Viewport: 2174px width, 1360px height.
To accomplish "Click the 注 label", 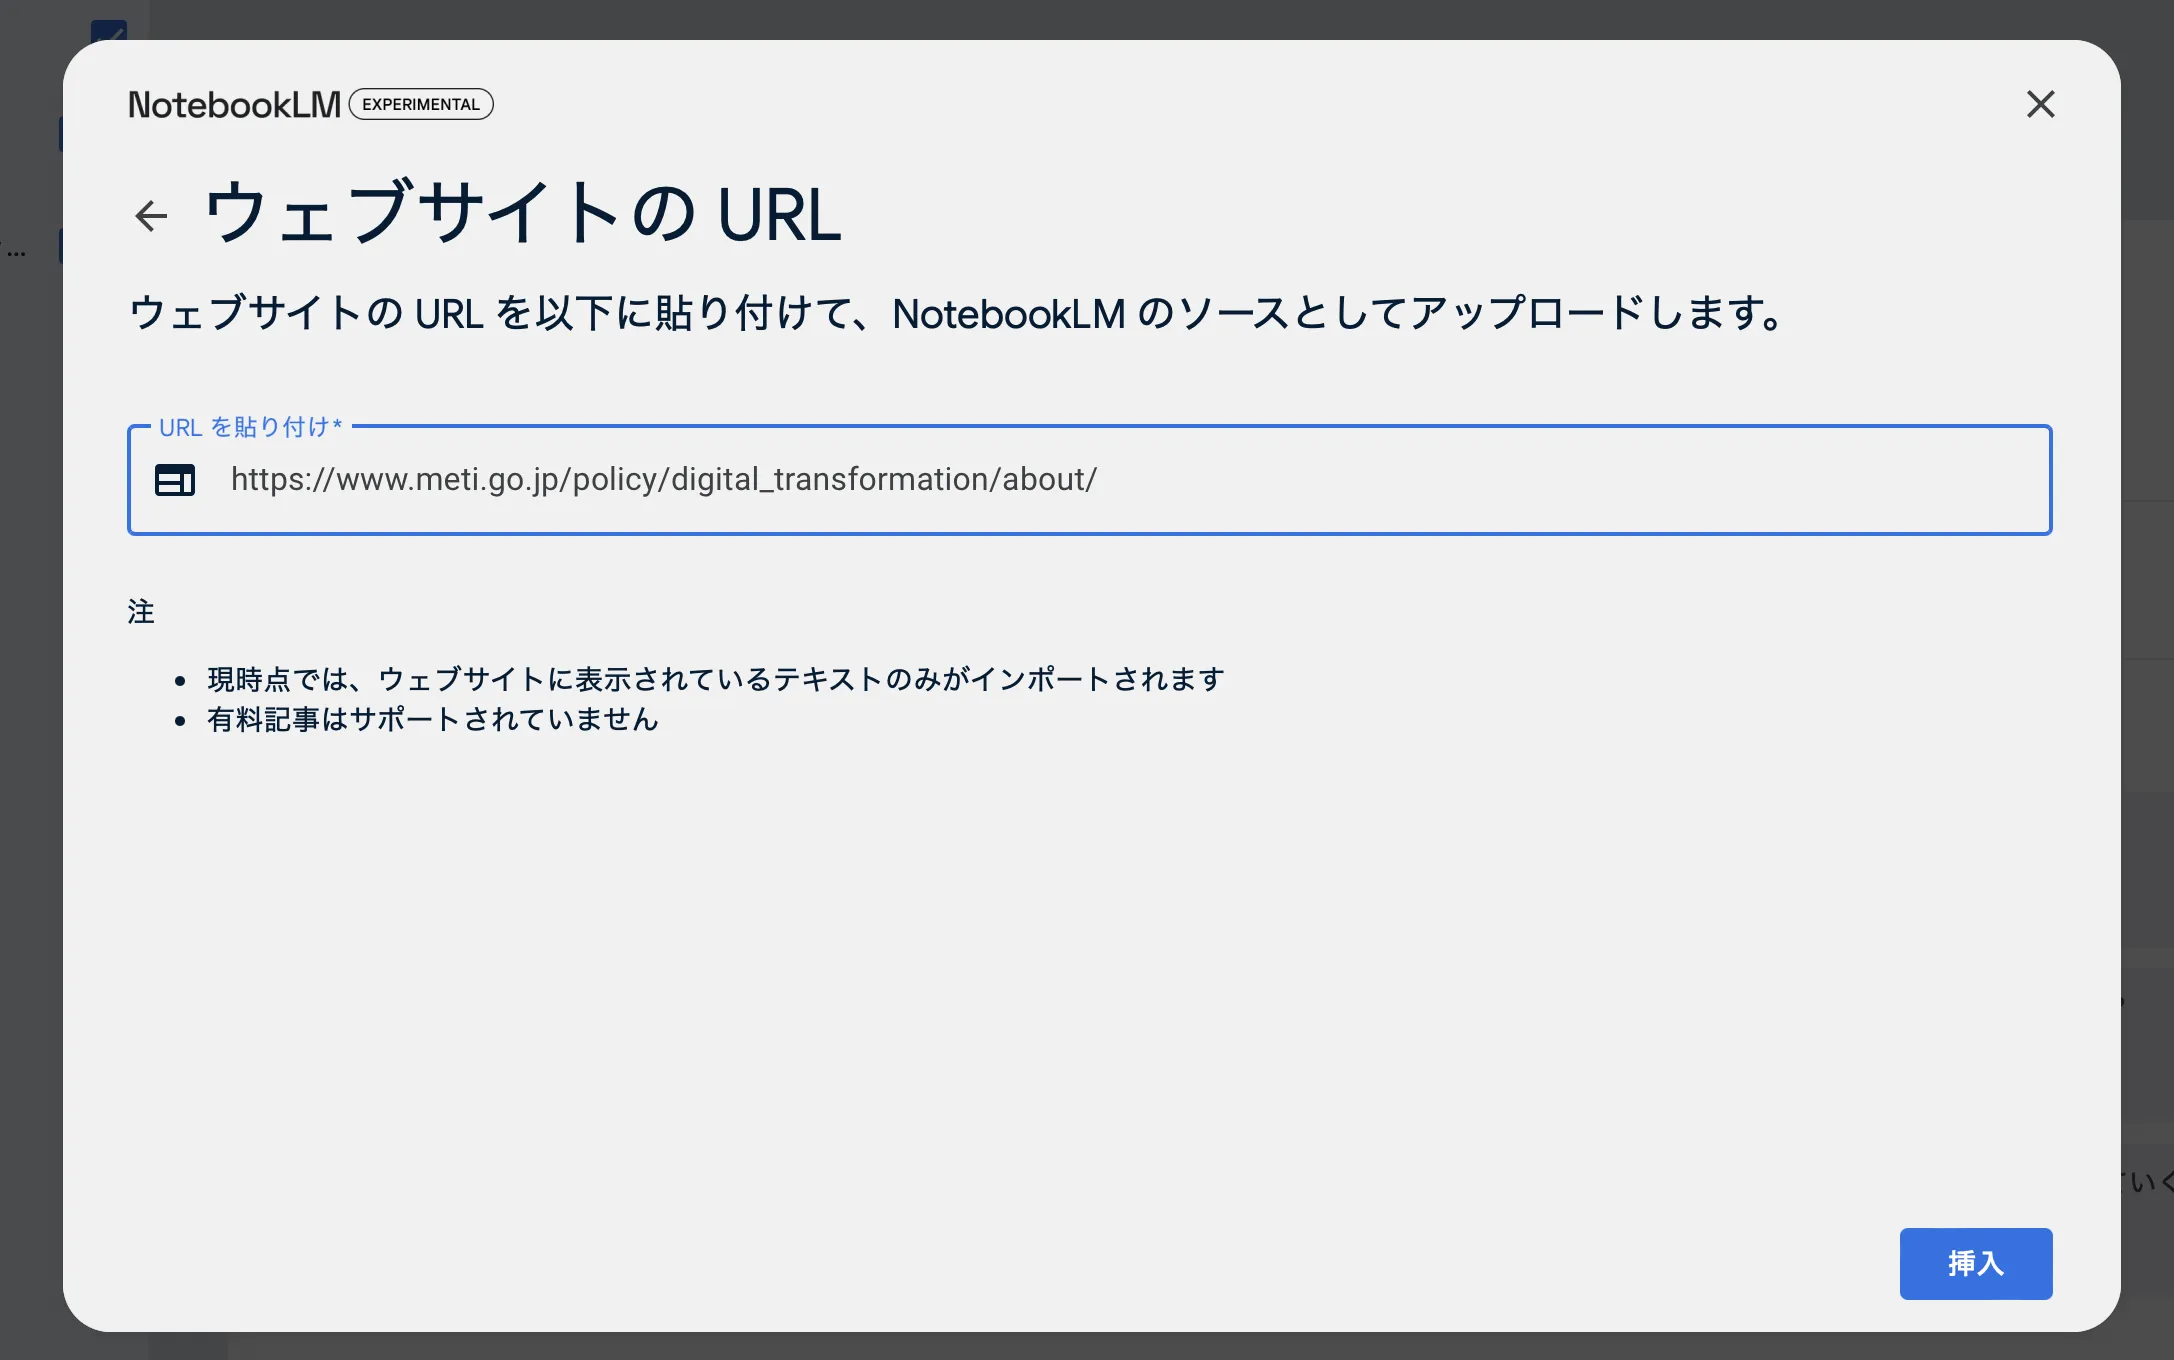I will 141,611.
